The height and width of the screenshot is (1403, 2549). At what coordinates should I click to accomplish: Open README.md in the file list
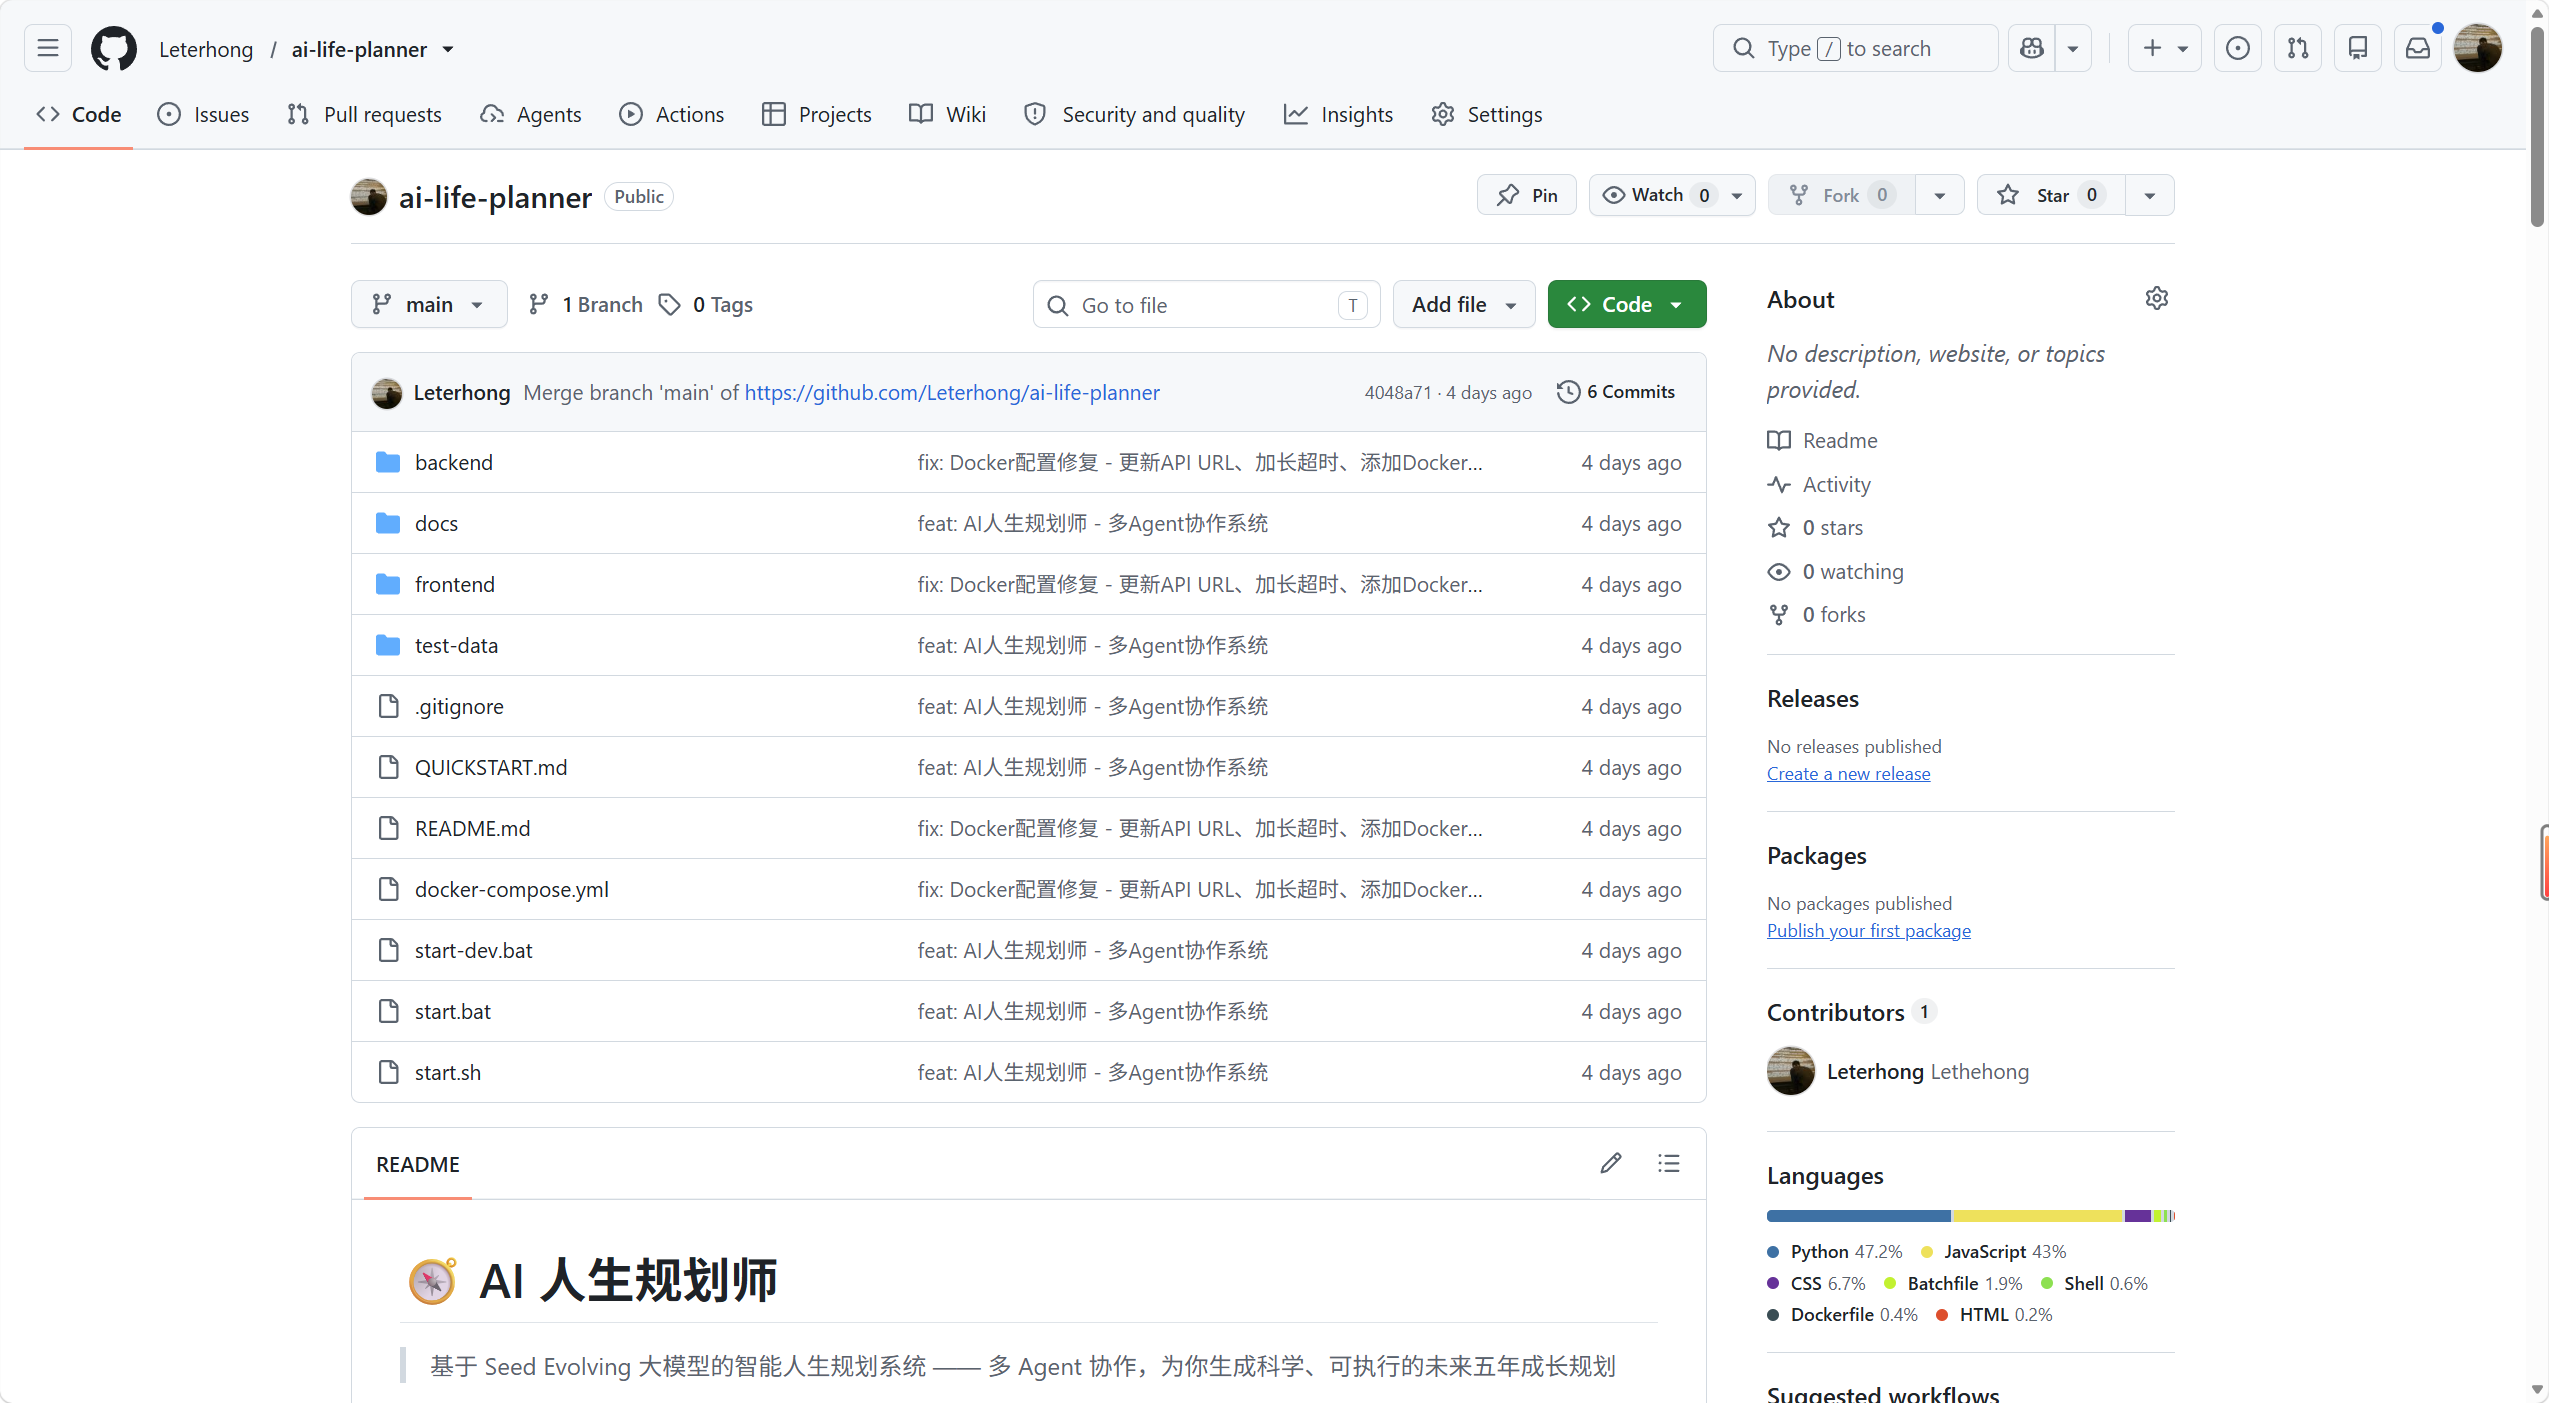[x=473, y=828]
